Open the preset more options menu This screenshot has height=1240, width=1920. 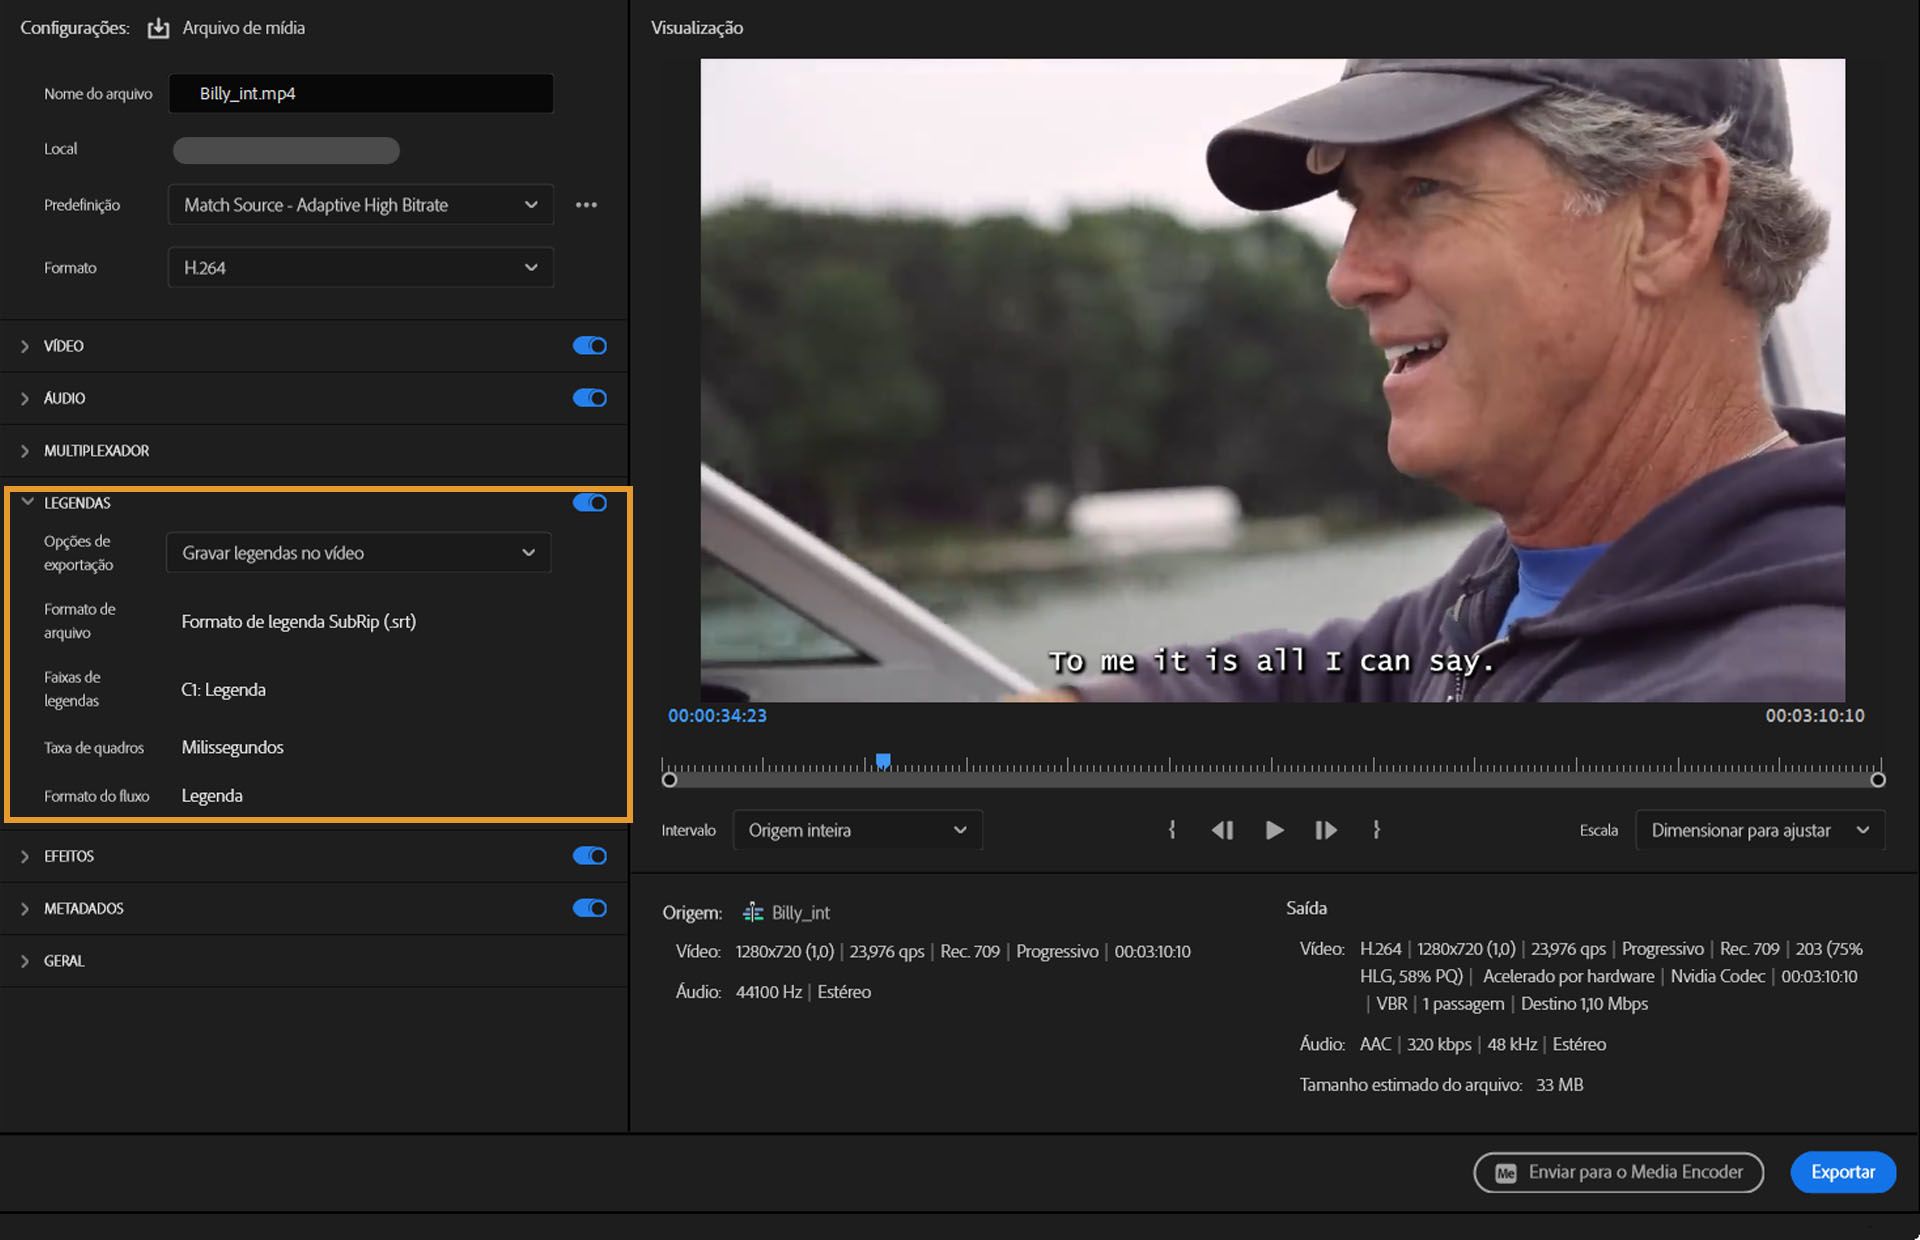click(x=586, y=205)
